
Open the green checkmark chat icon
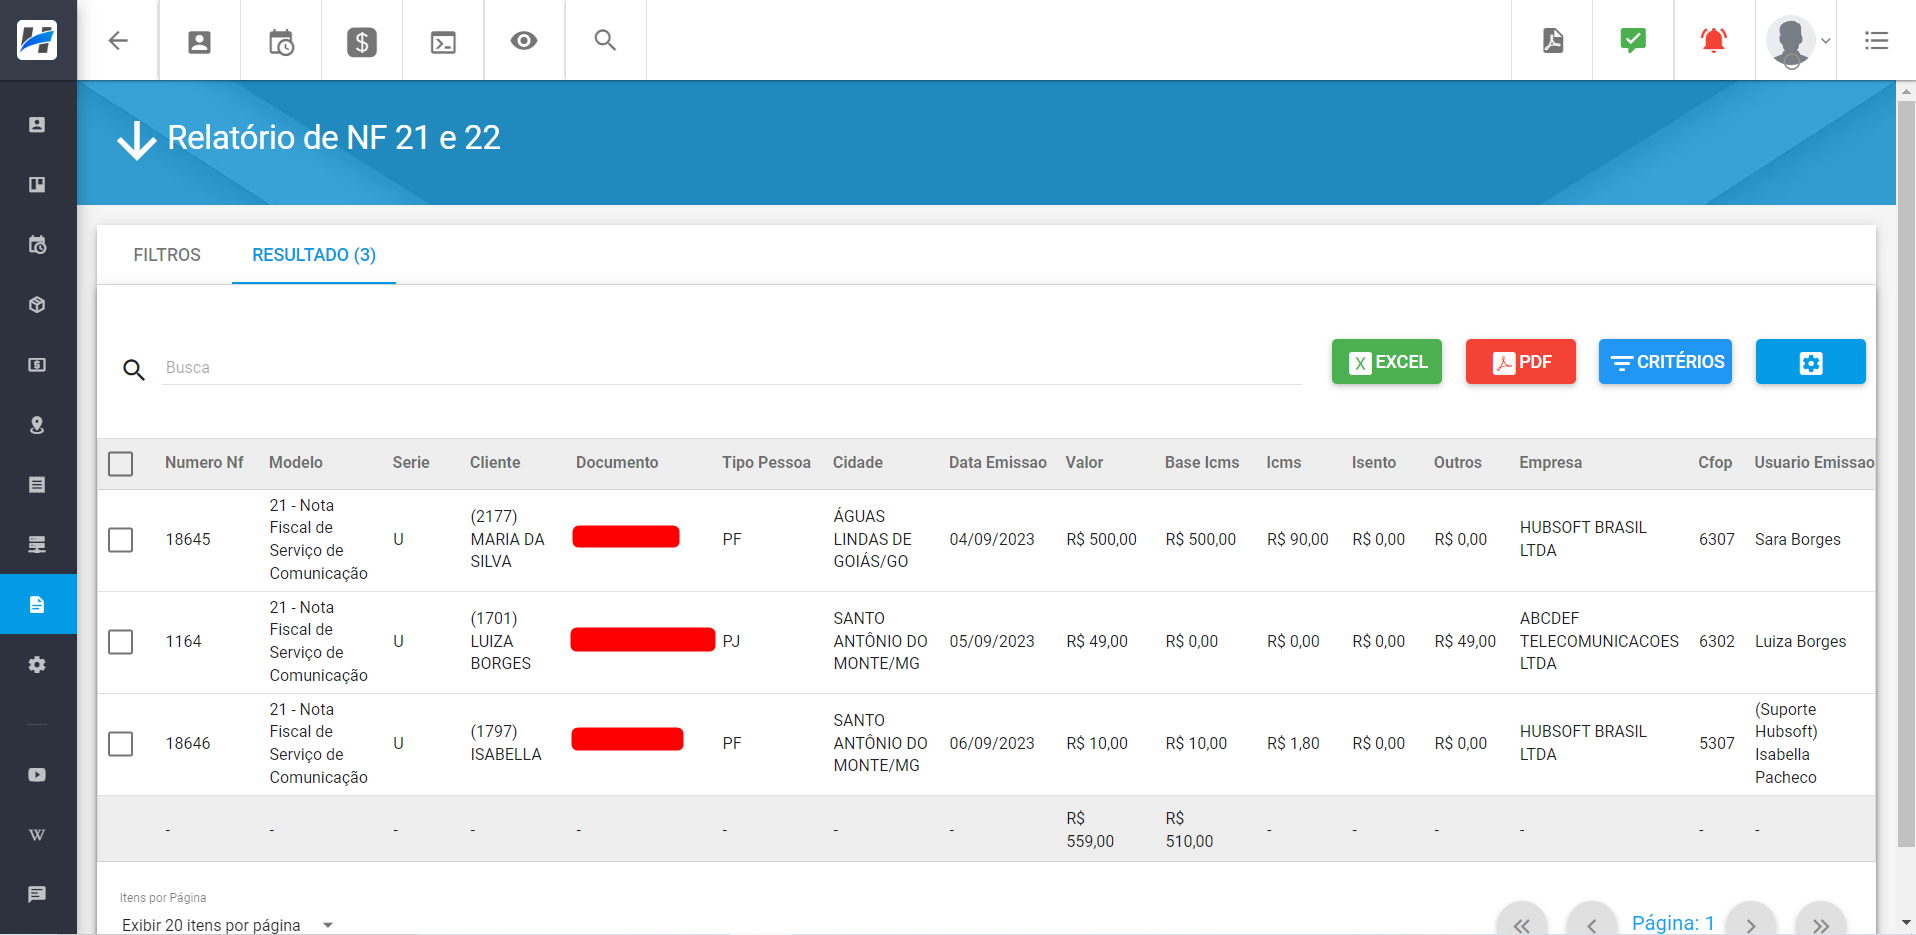point(1632,41)
